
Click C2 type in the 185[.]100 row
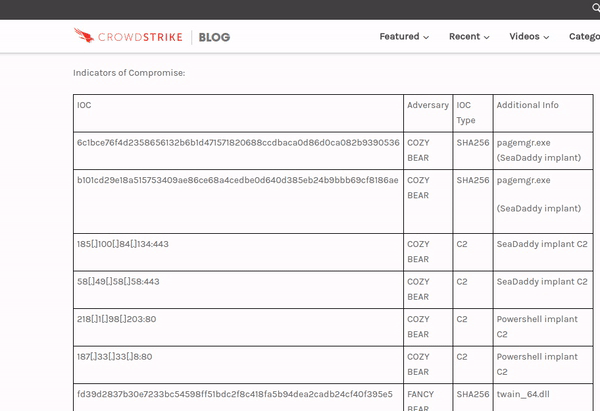pyautogui.click(x=462, y=244)
